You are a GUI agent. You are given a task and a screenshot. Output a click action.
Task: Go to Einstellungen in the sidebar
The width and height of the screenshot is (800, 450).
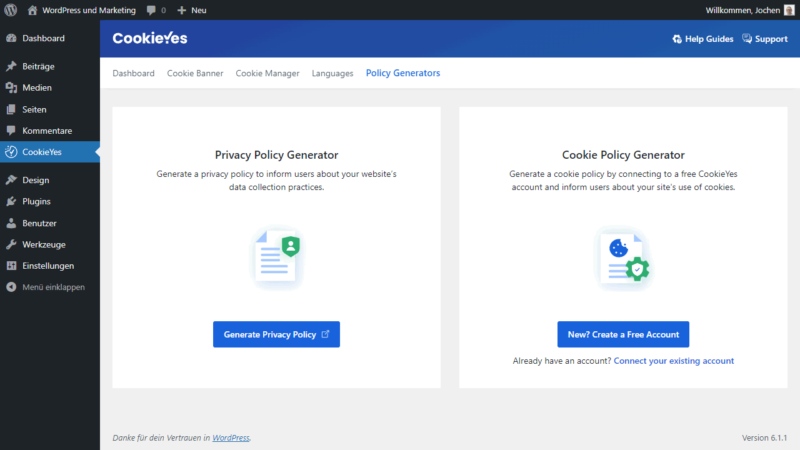pos(48,266)
